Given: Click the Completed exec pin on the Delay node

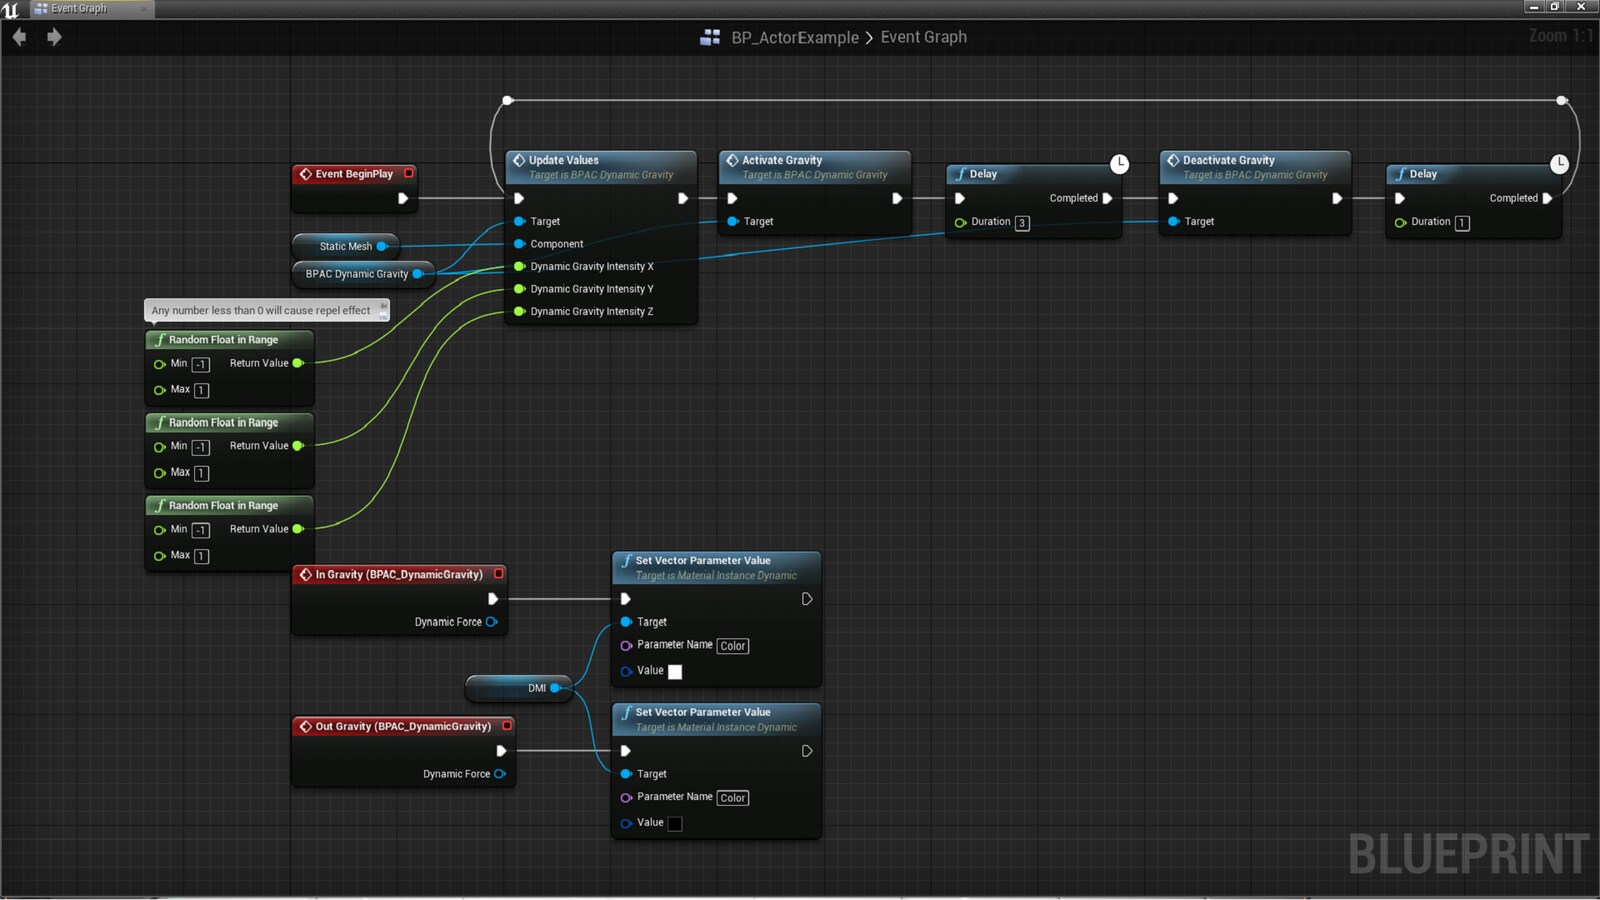Looking at the screenshot, I should point(1106,198).
